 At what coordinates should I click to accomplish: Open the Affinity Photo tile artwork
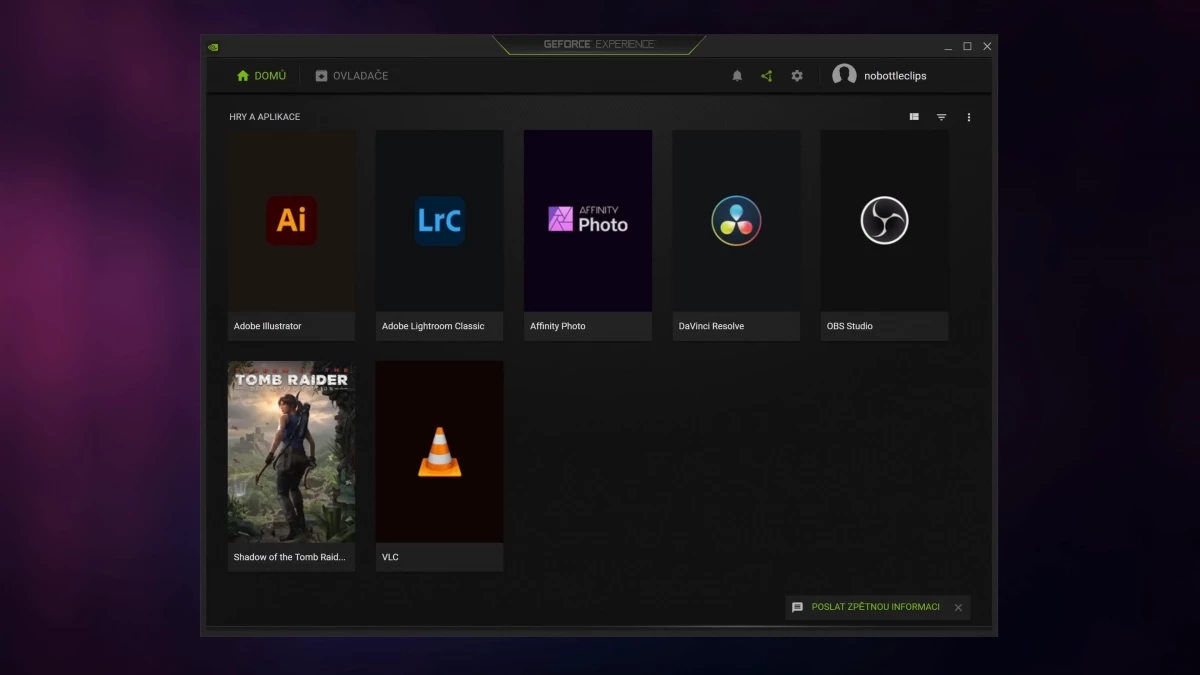click(588, 220)
